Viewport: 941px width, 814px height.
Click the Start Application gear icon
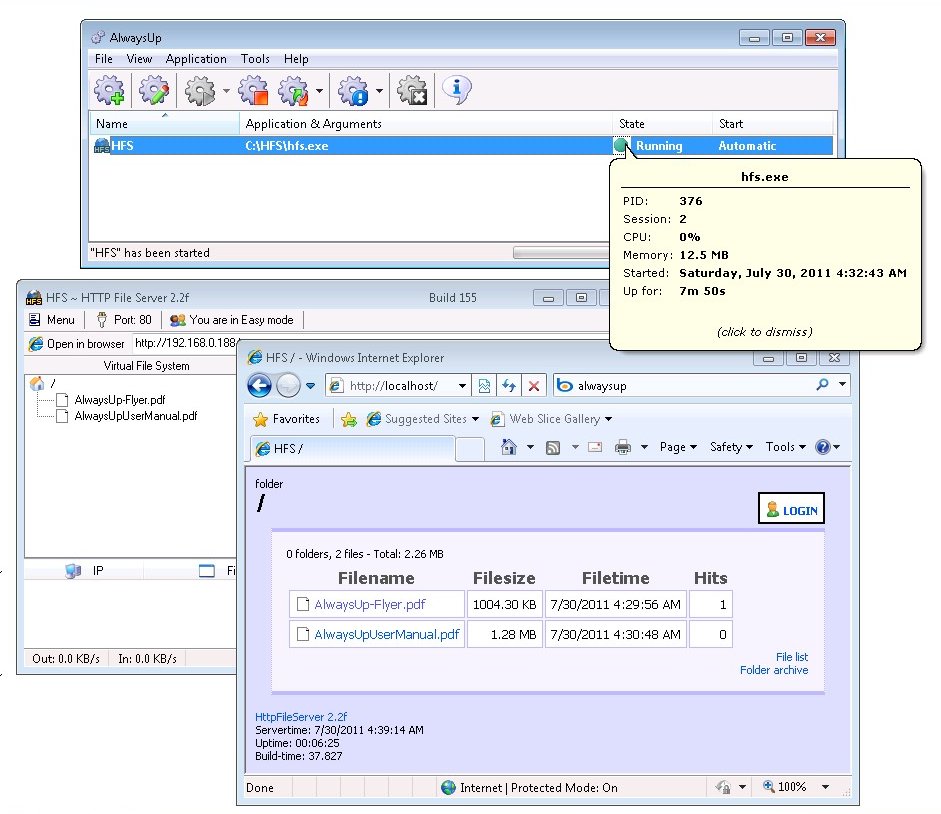coord(200,90)
